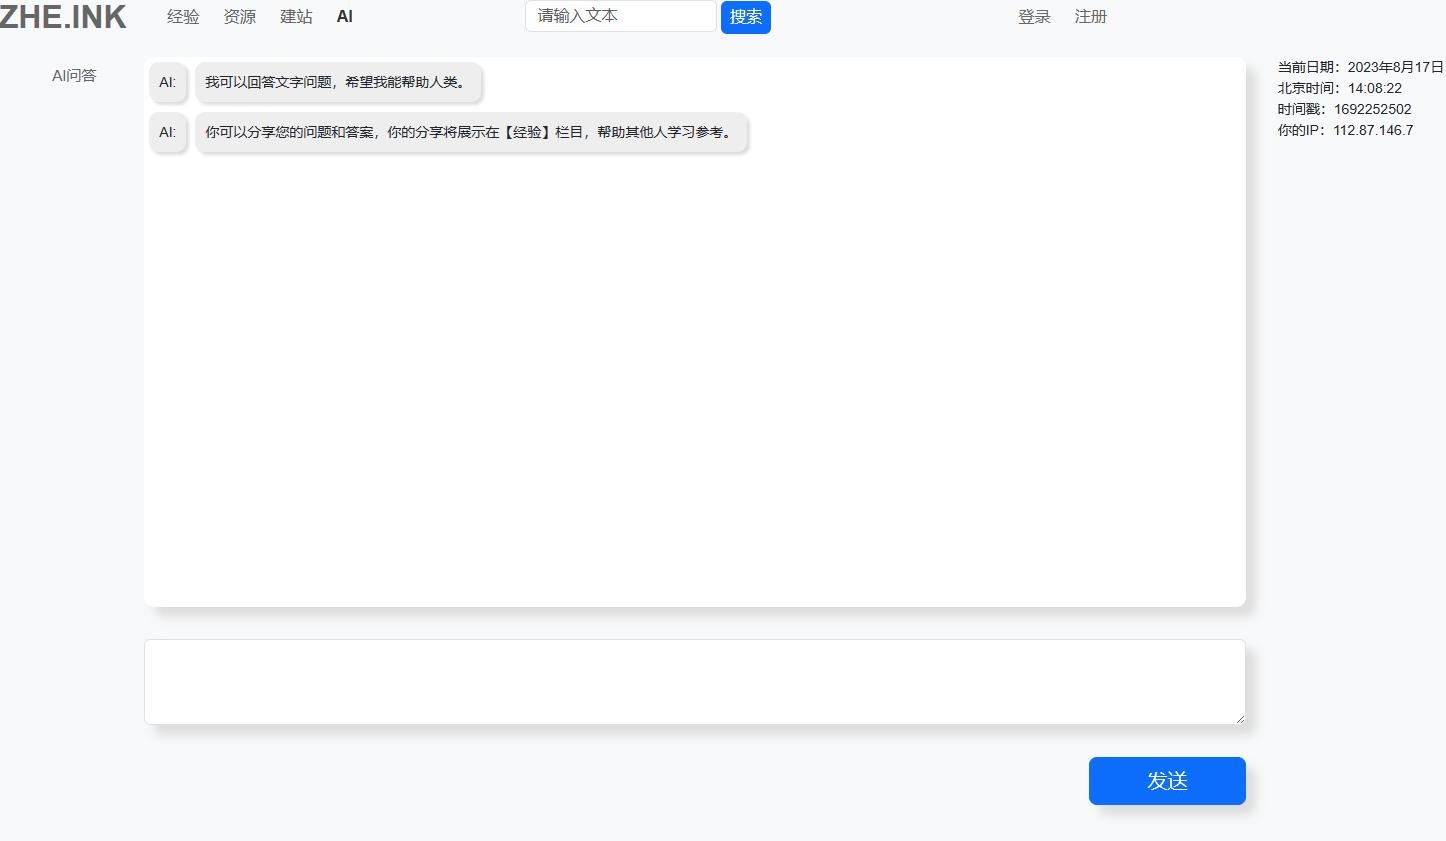
Task: Click the 你的IP 112.87.146.7 text
Action: click(x=1345, y=130)
